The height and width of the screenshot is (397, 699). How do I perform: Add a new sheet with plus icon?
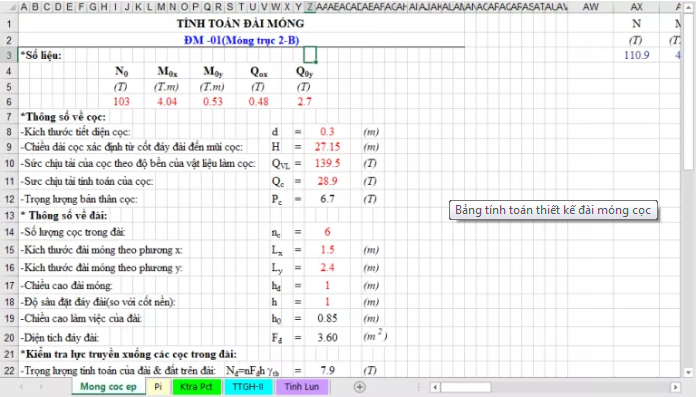[360, 387]
